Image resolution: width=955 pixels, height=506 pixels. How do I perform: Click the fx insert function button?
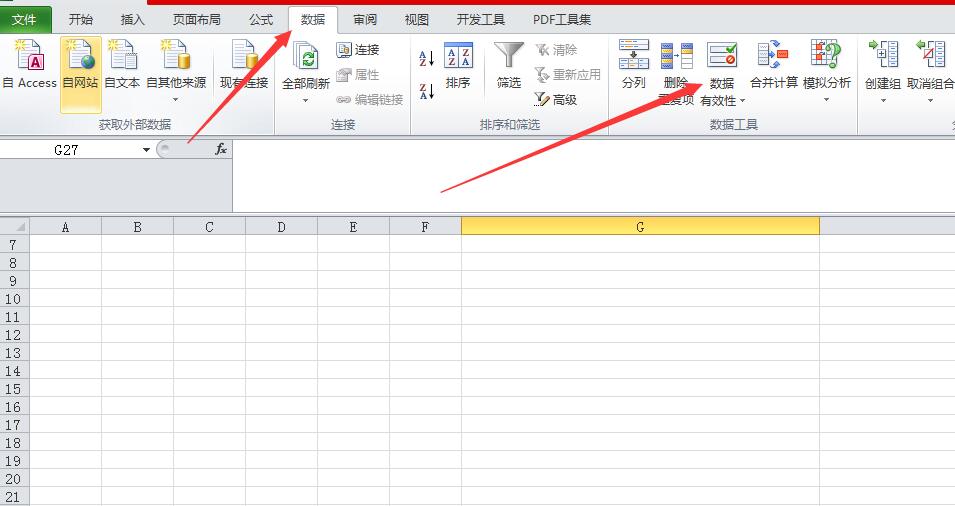221,149
